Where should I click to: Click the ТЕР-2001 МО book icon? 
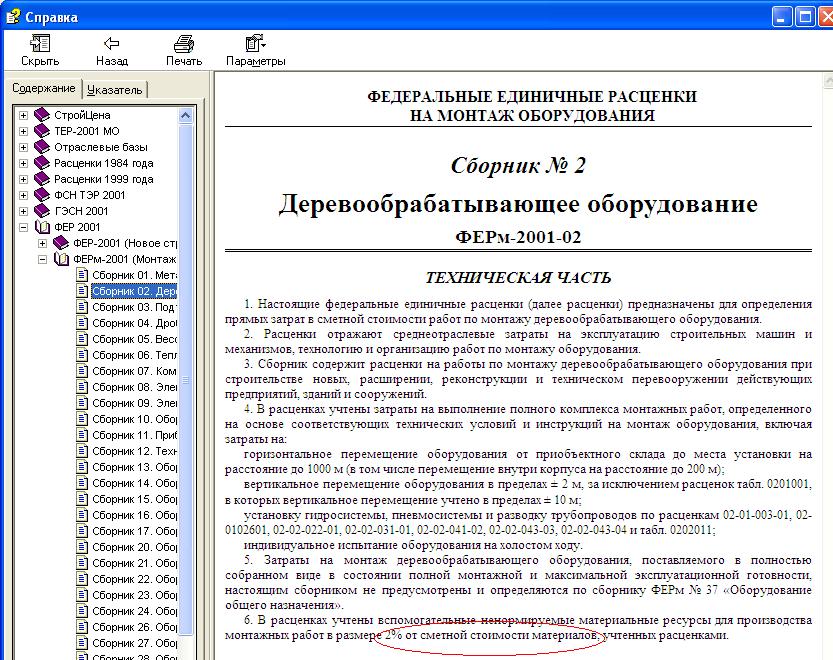(42, 131)
